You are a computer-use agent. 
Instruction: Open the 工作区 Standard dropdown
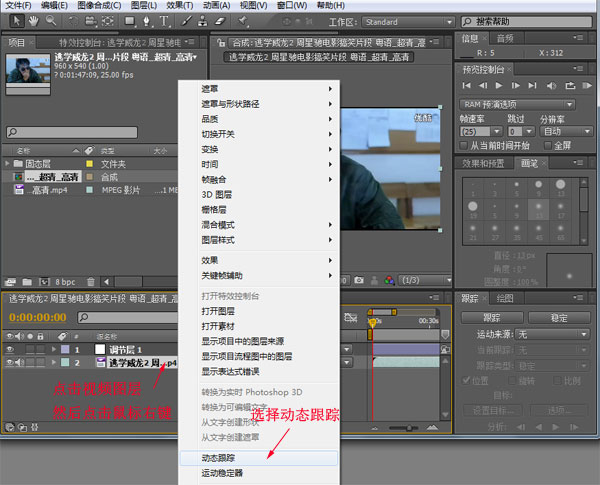(x=408, y=22)
